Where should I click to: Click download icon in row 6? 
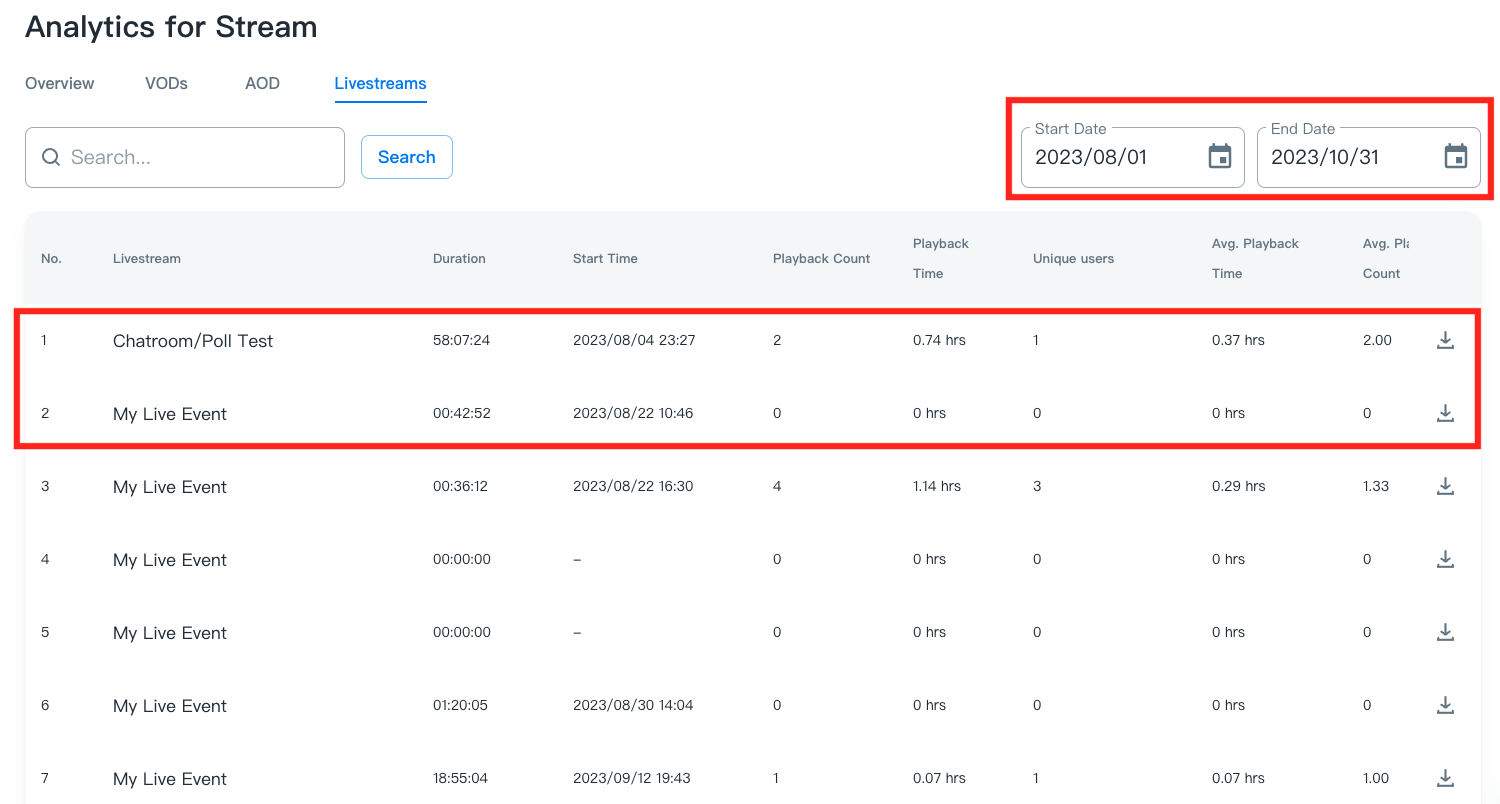[1445, 705]
